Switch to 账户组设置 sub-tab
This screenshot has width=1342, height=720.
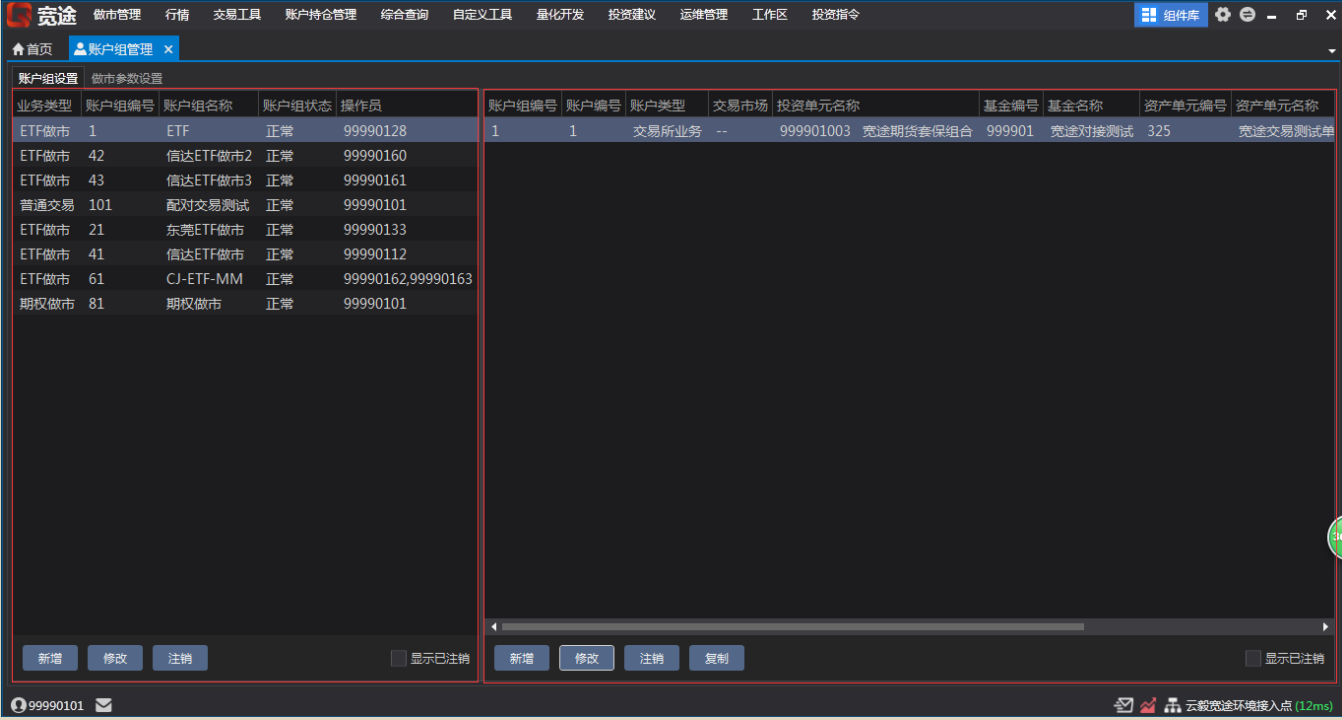[48, 78]
